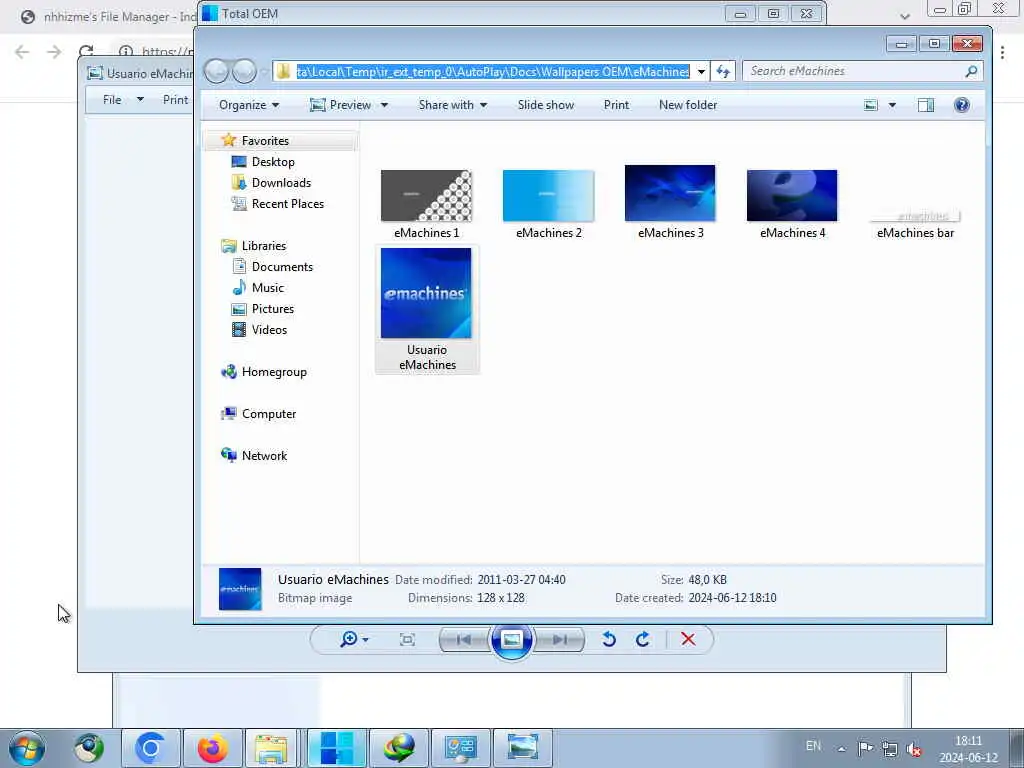Go to next image in Photo Viewer
This screenshot has width=1024, height=768.
[x=559, y=639]
